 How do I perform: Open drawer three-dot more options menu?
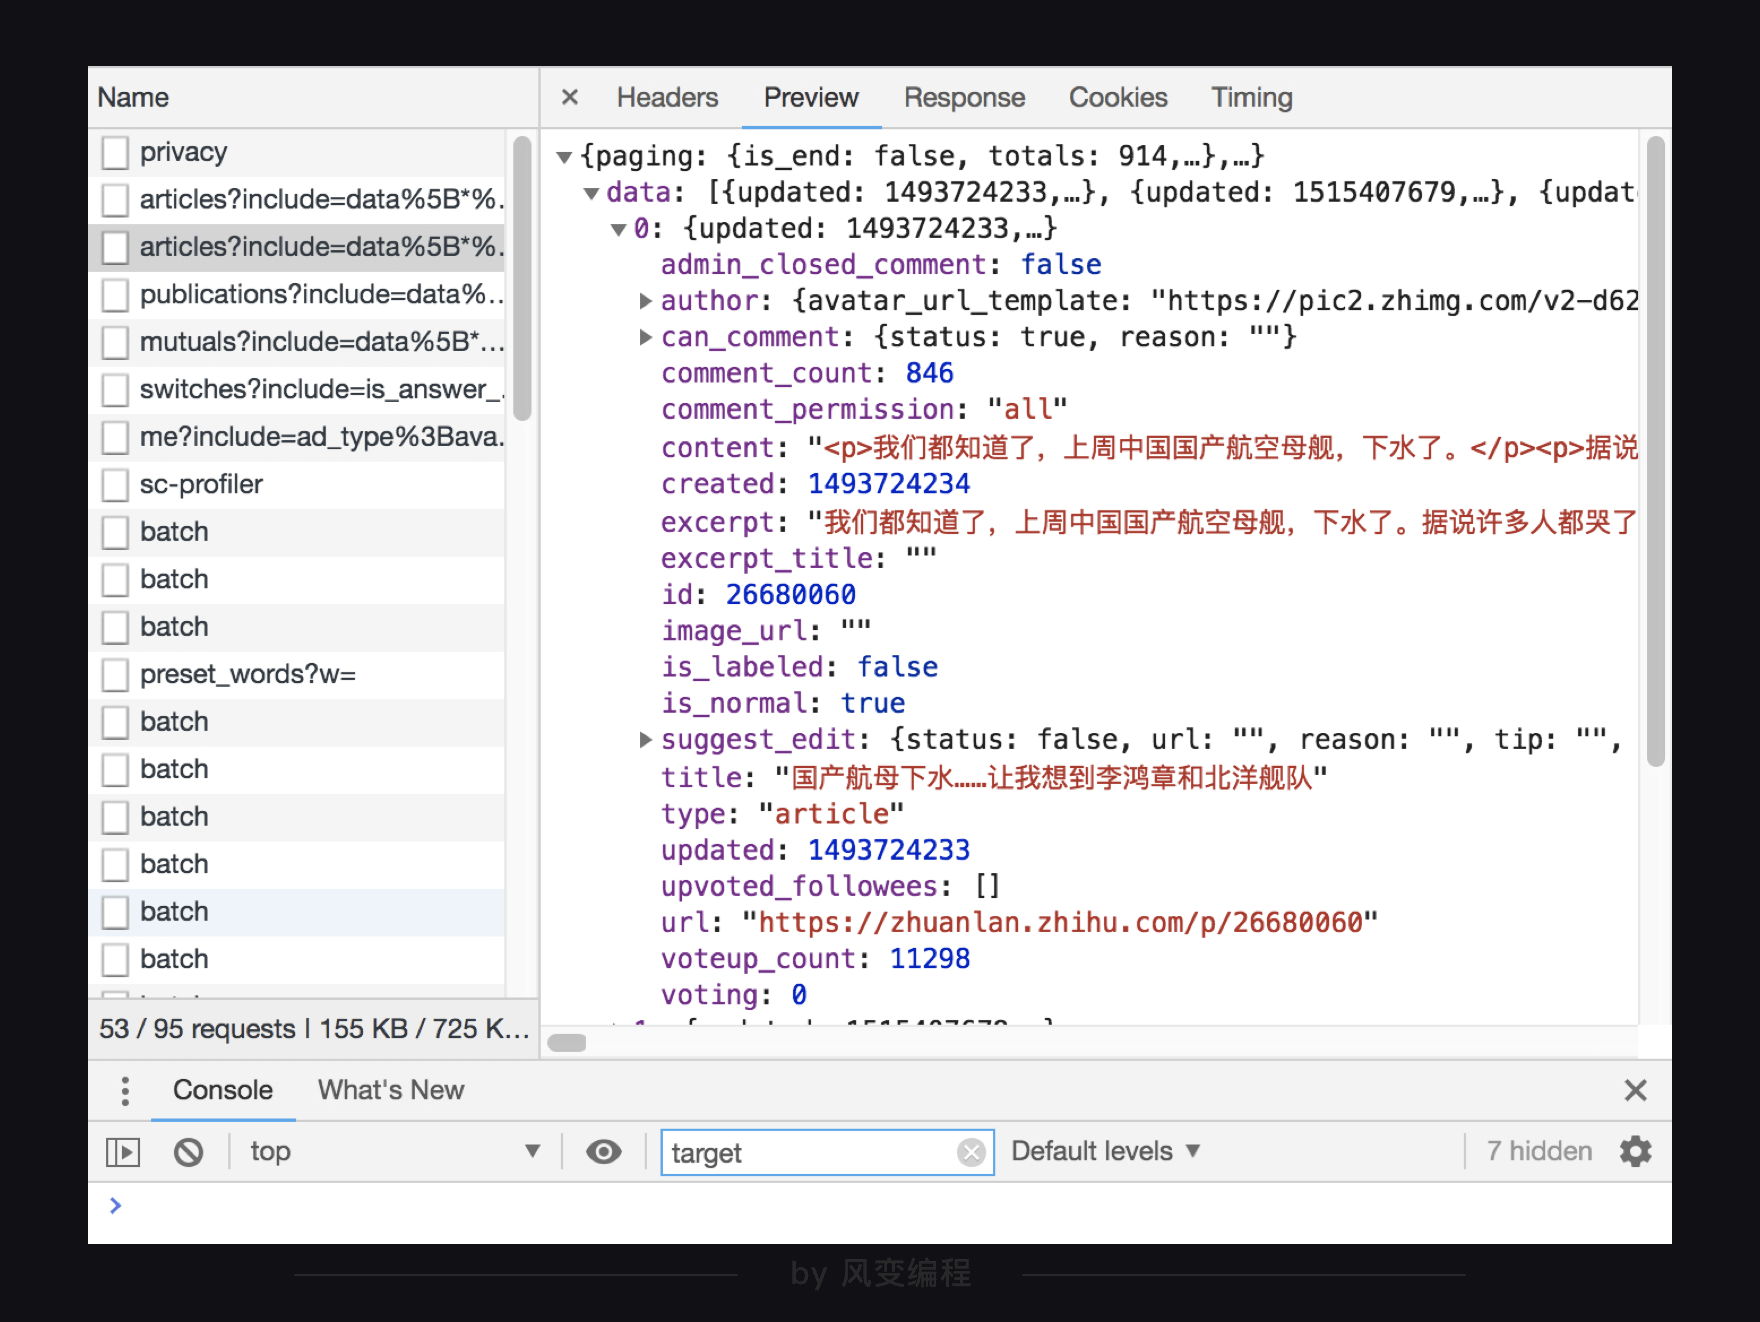(125, 1090)
